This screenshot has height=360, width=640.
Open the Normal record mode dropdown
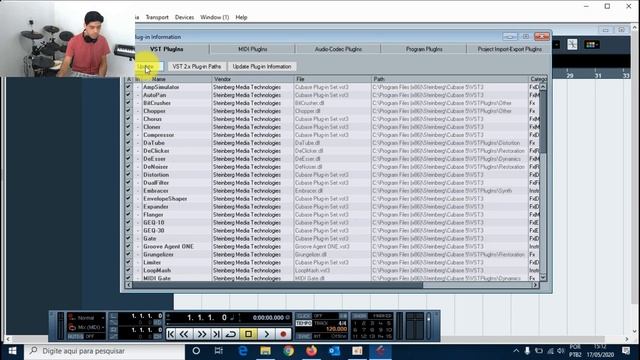(87, 318)
